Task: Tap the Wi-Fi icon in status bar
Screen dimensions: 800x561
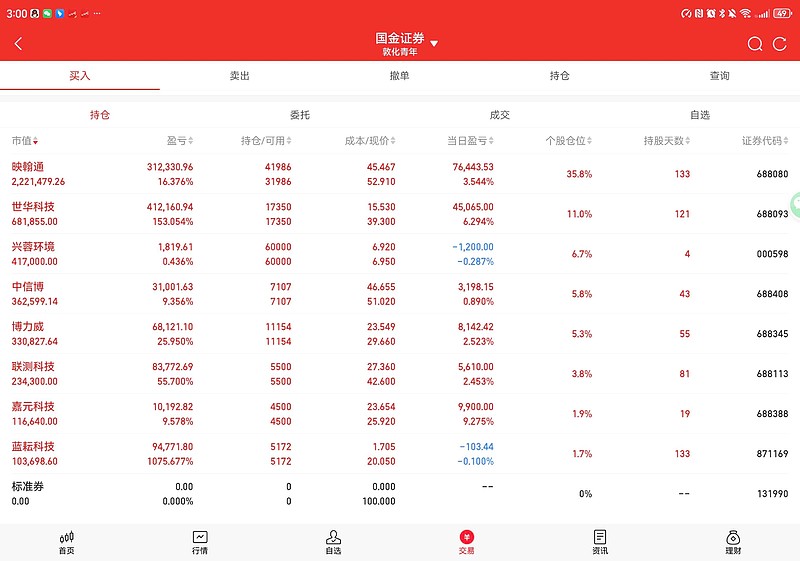Action: coord(745,13)
